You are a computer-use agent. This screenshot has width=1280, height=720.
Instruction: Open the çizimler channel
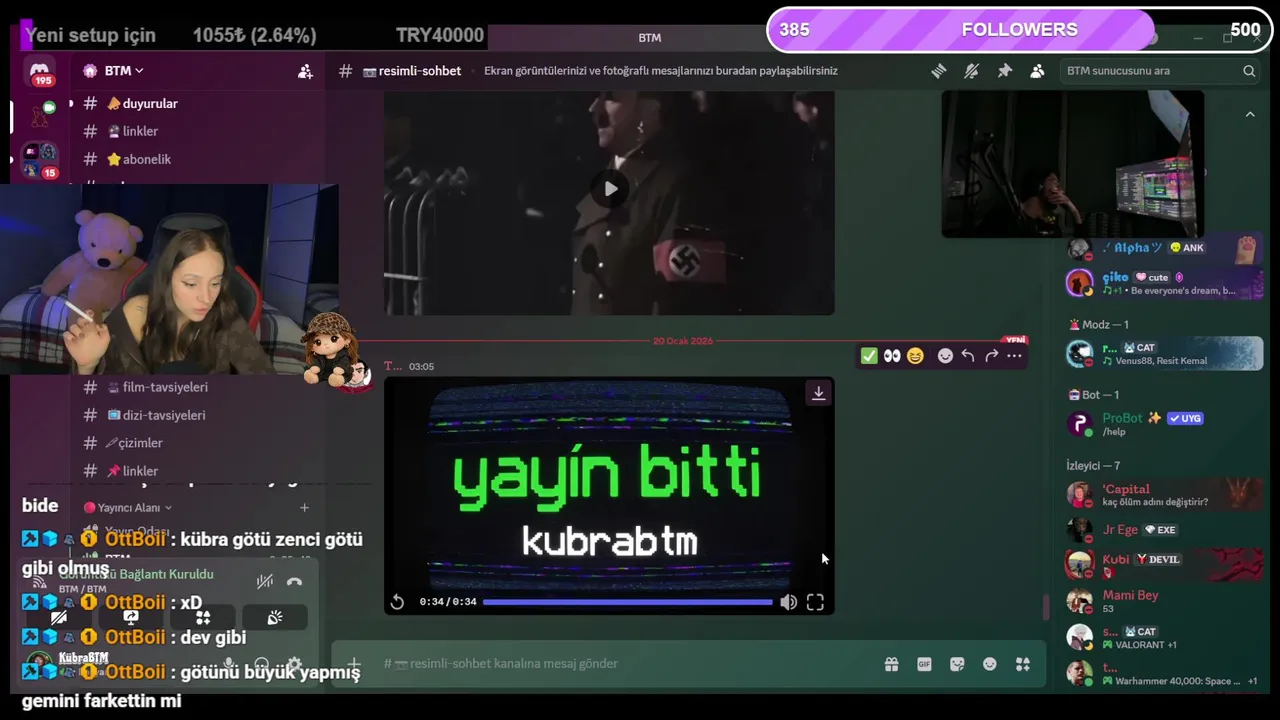tap(134, 443)
